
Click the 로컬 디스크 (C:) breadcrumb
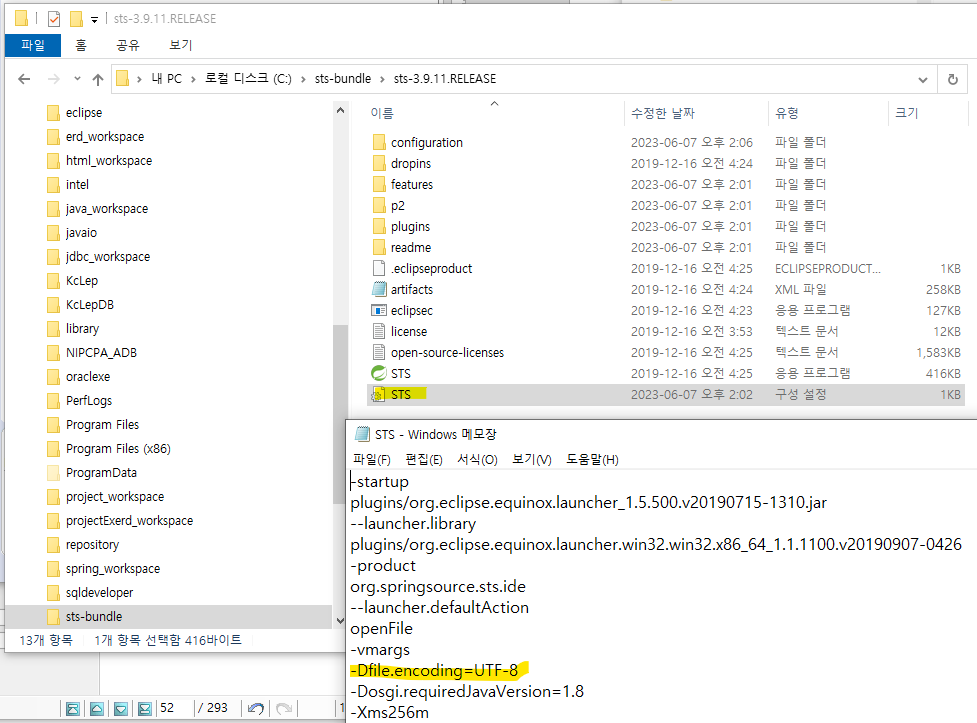coord(248,79)
